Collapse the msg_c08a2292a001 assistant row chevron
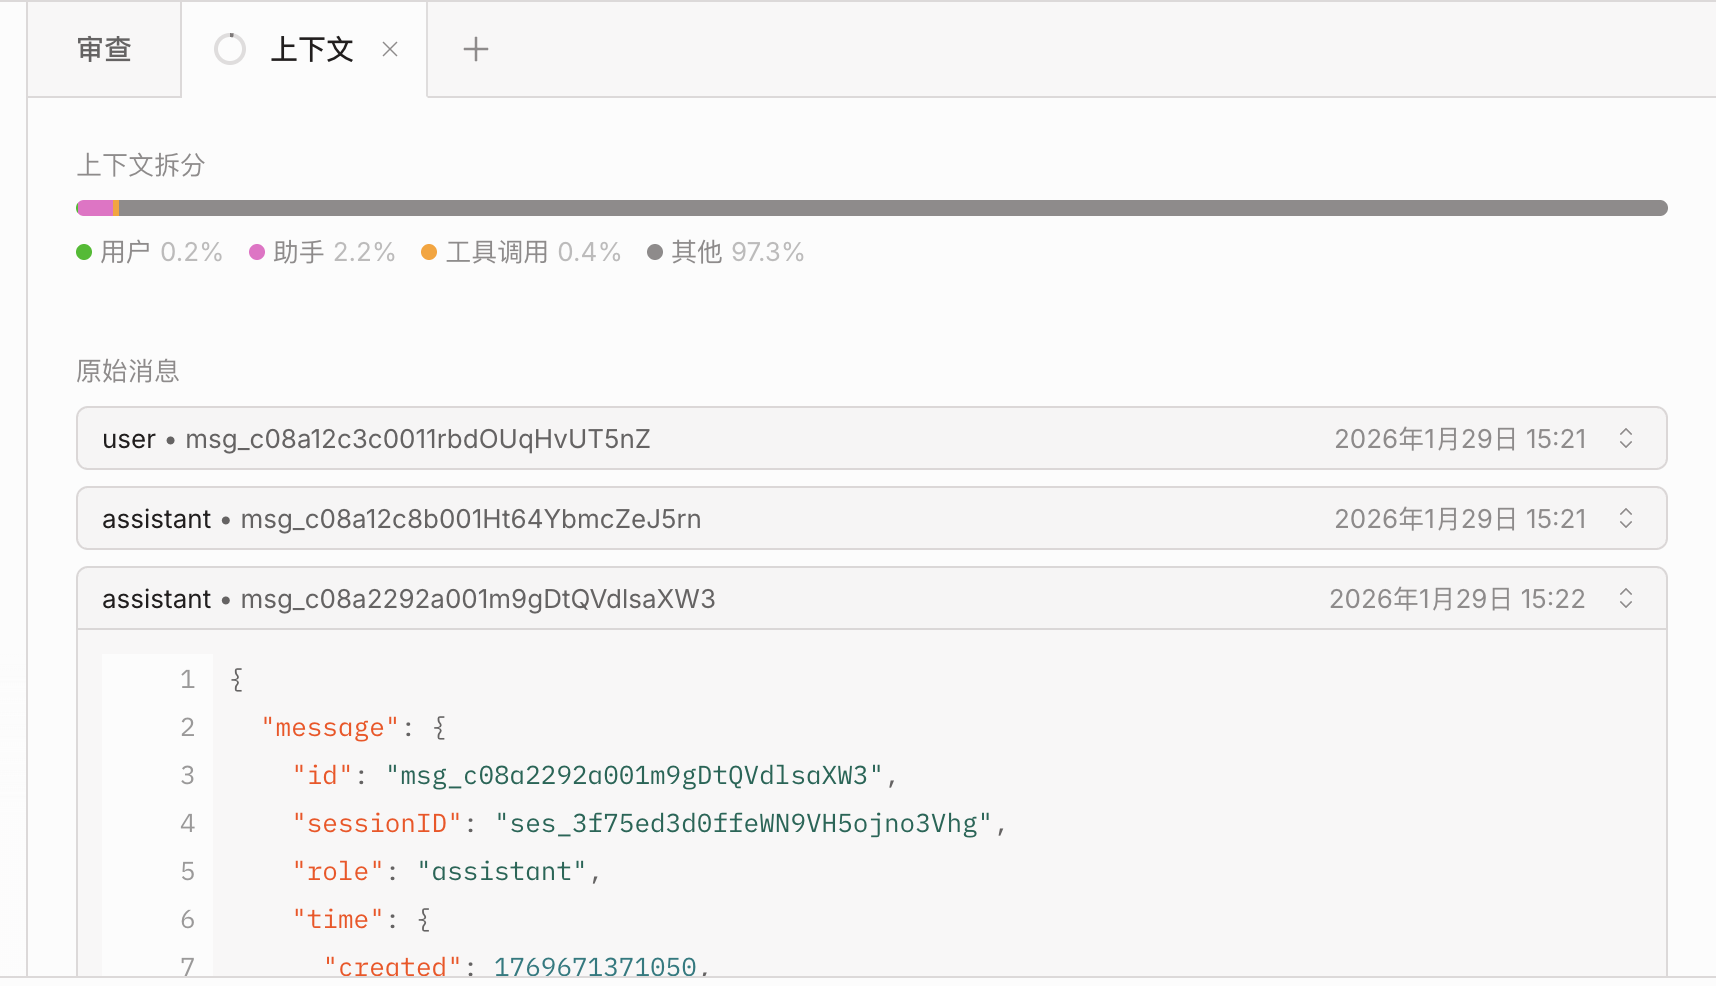The height and width of the screenshot is (986, 1716). (x=1625, y=599)
